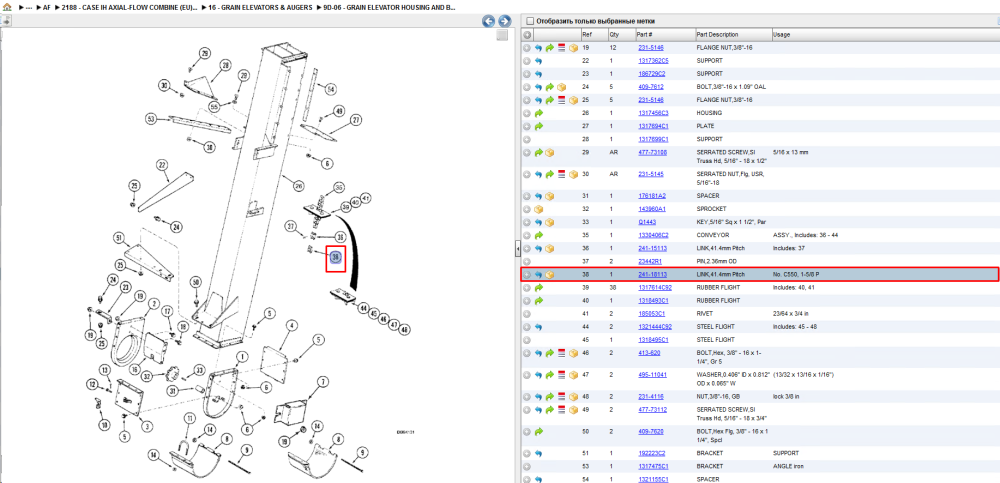The width and height of the screenshot is (1000, 483).
Task: Click the export icon above the diagram
Action: point(6,21)
